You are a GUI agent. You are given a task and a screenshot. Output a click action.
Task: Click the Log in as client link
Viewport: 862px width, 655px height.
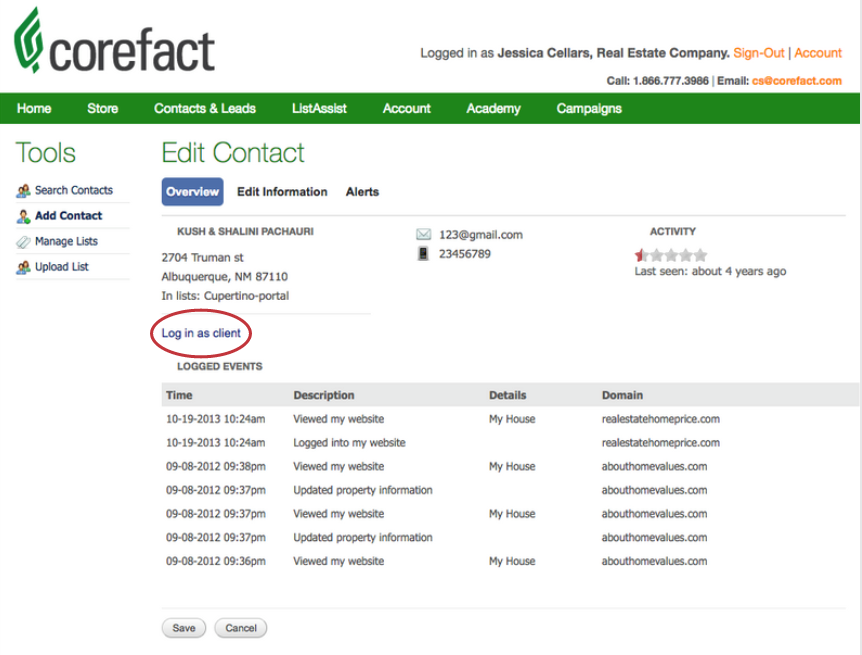point(201,333)
